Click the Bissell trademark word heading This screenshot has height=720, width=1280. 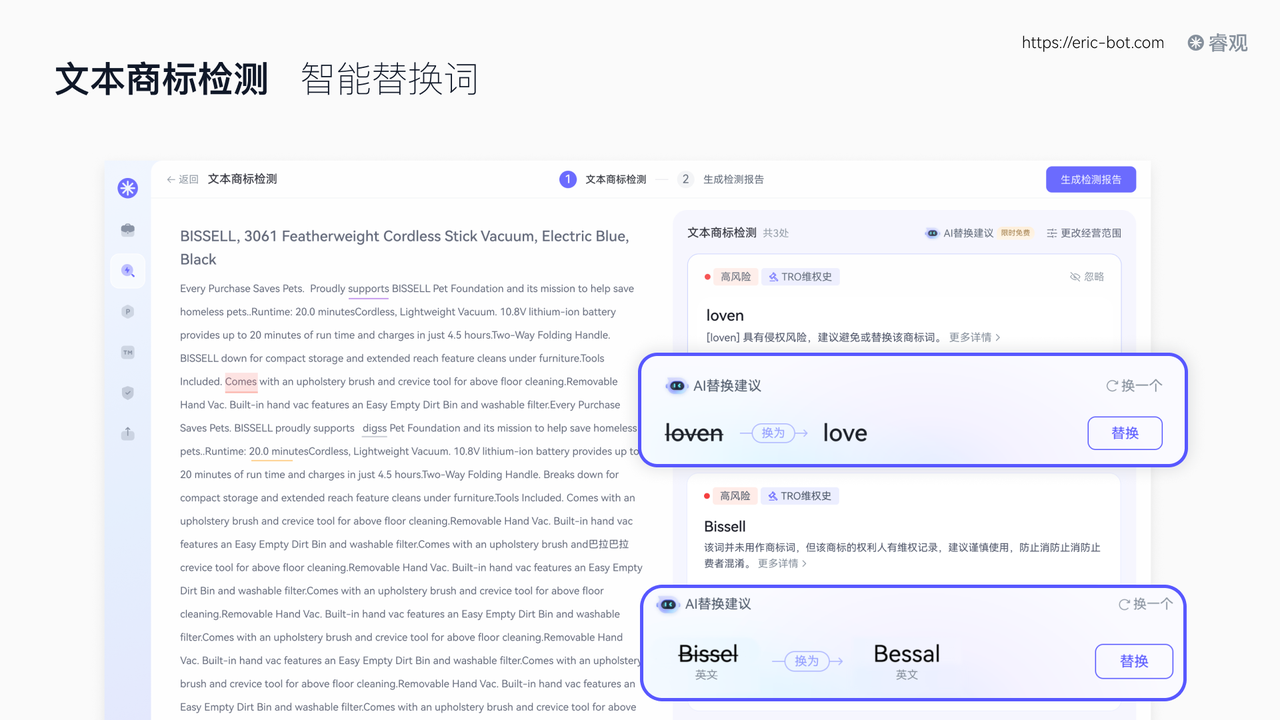coord(725,527)
